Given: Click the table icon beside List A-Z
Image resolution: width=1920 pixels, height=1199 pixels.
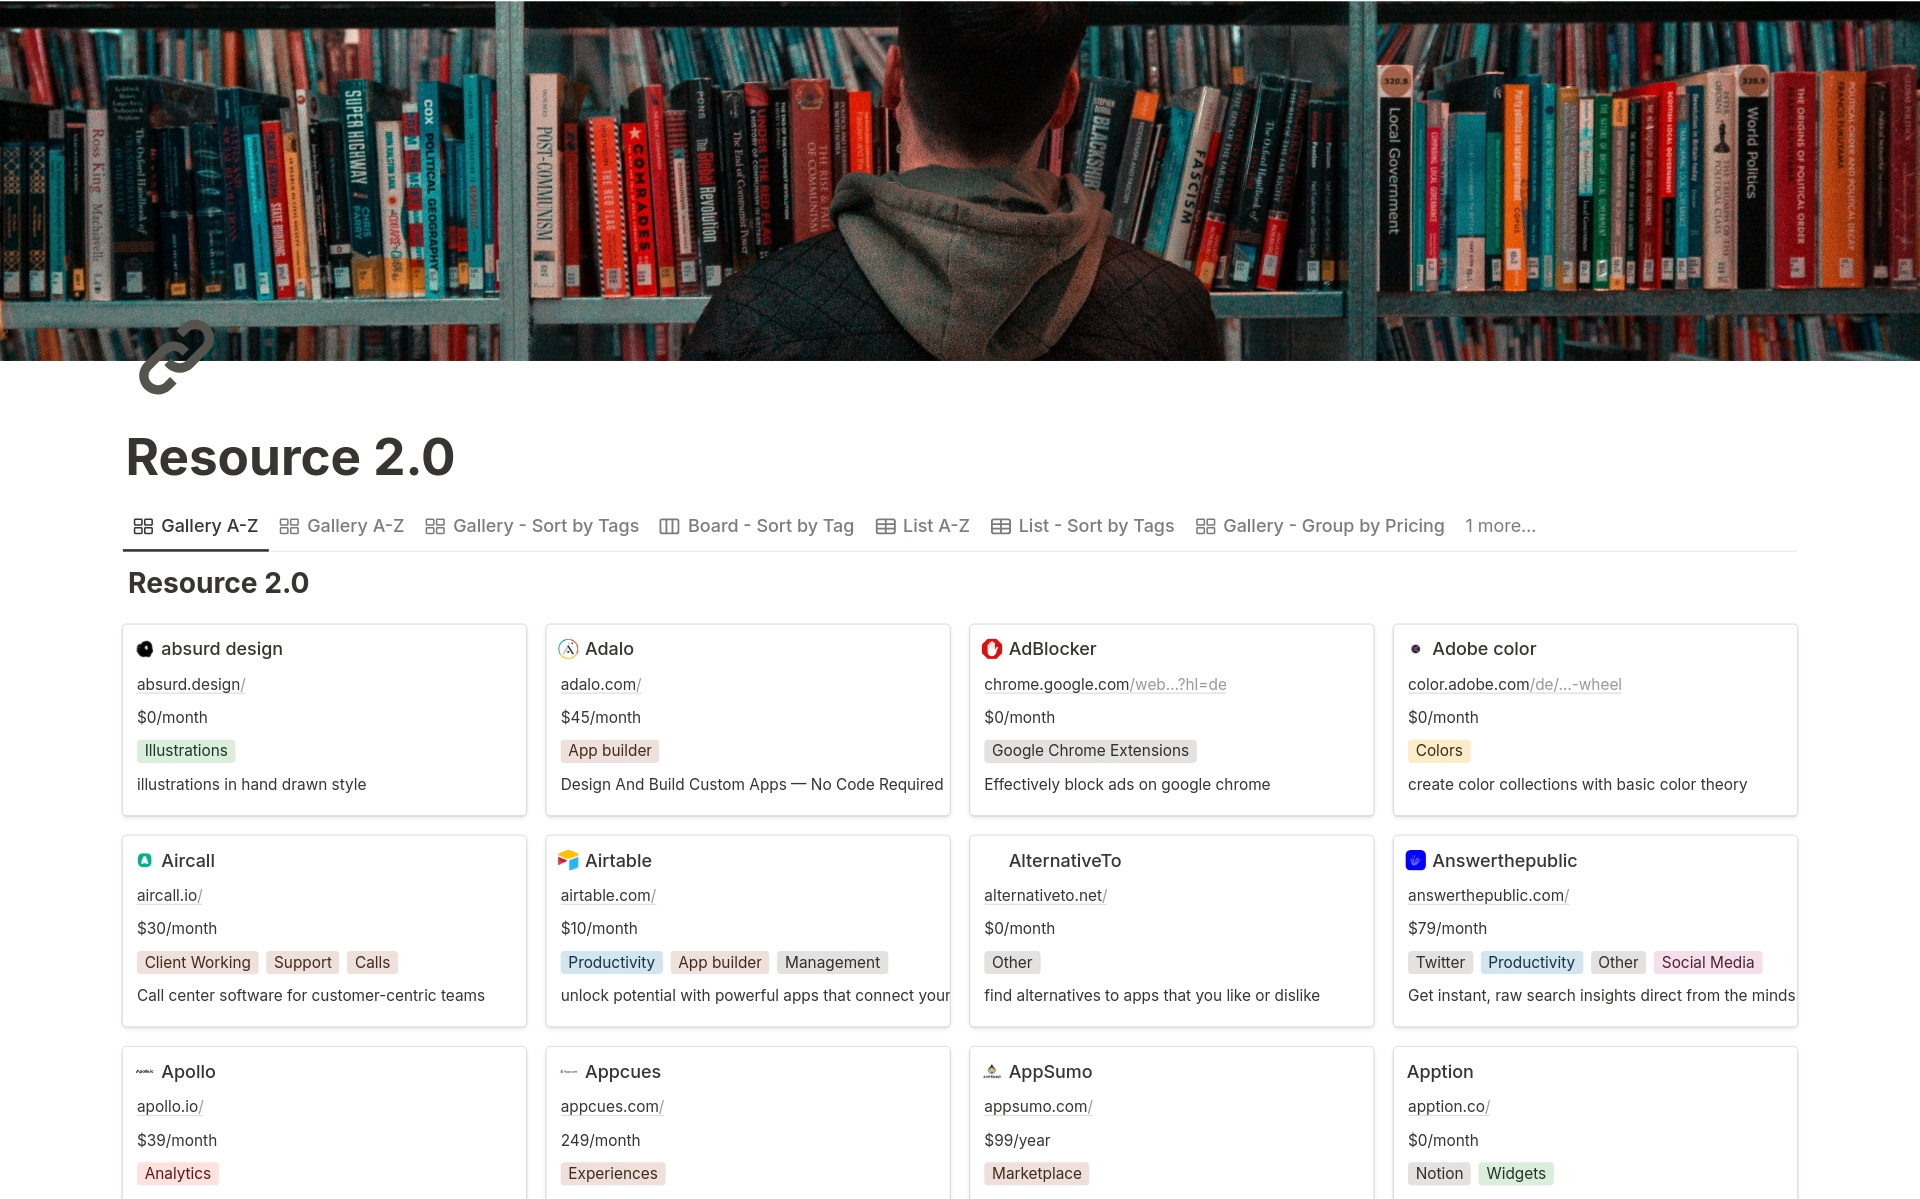Looking at the screenshot, I should 884,525.
